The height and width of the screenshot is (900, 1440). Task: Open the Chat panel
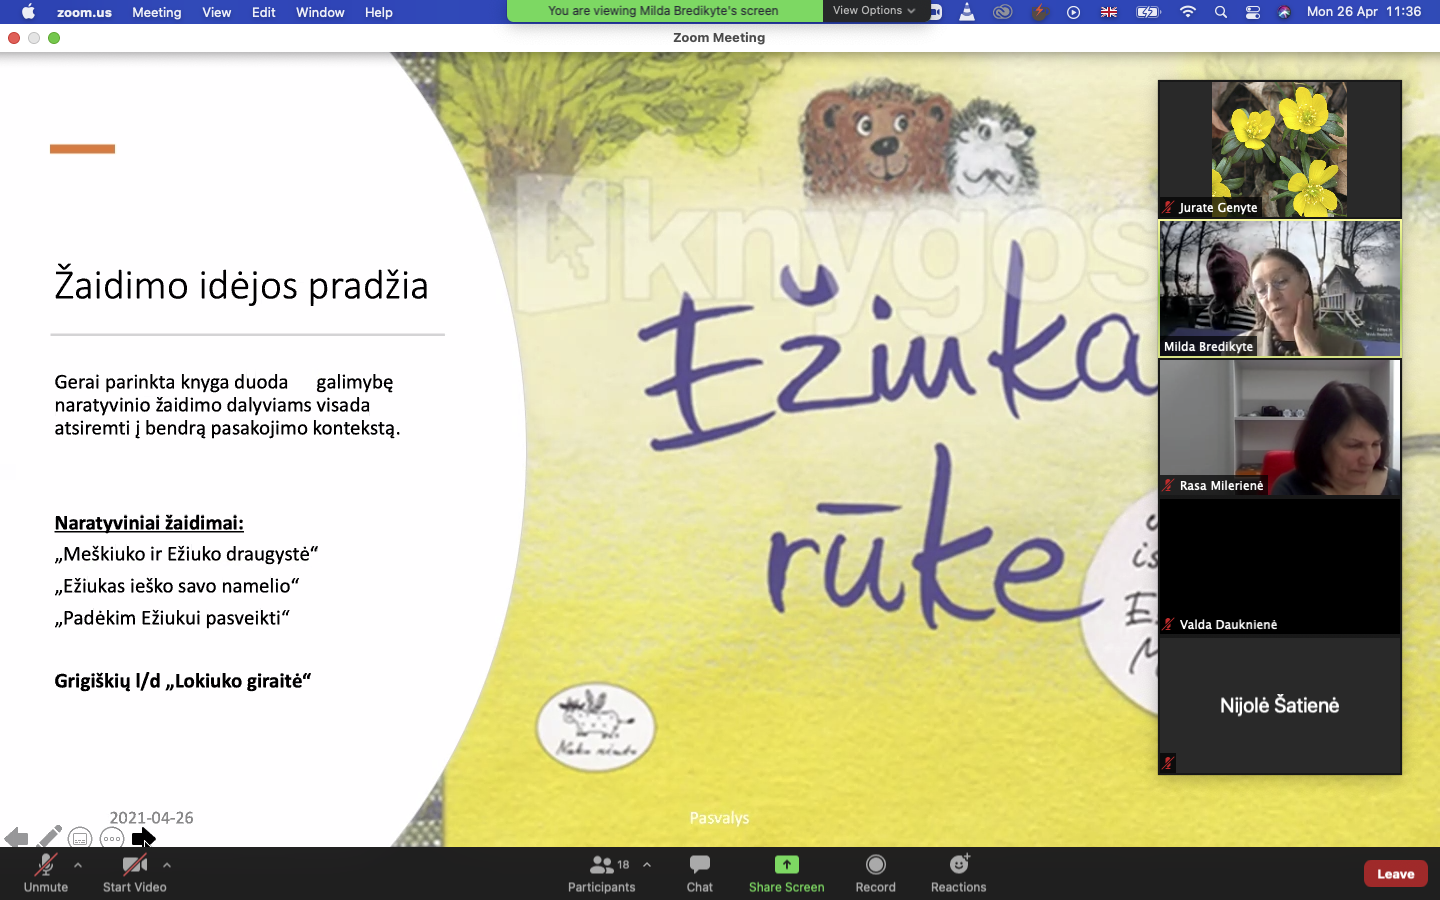pyautogui.click(x=700, y=872)
